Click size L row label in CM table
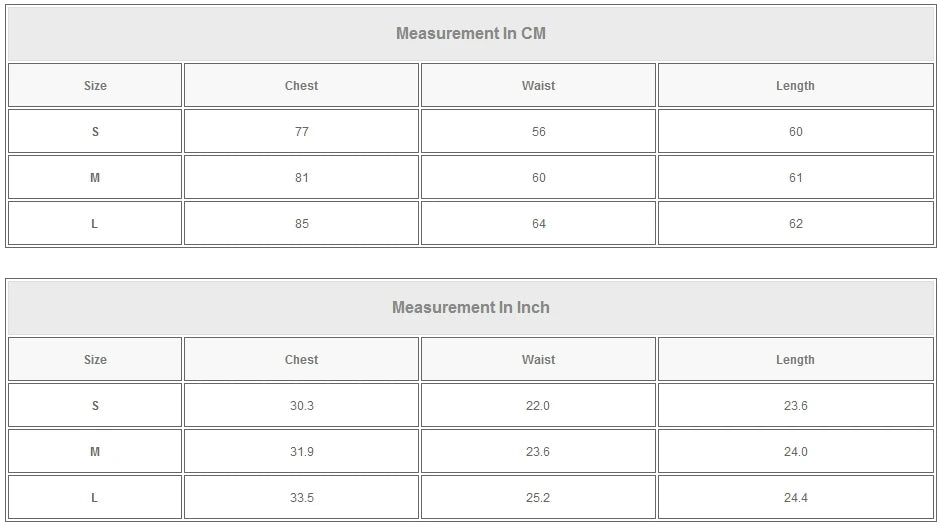Screen dimensions: 940x529 tap(95, 224)
